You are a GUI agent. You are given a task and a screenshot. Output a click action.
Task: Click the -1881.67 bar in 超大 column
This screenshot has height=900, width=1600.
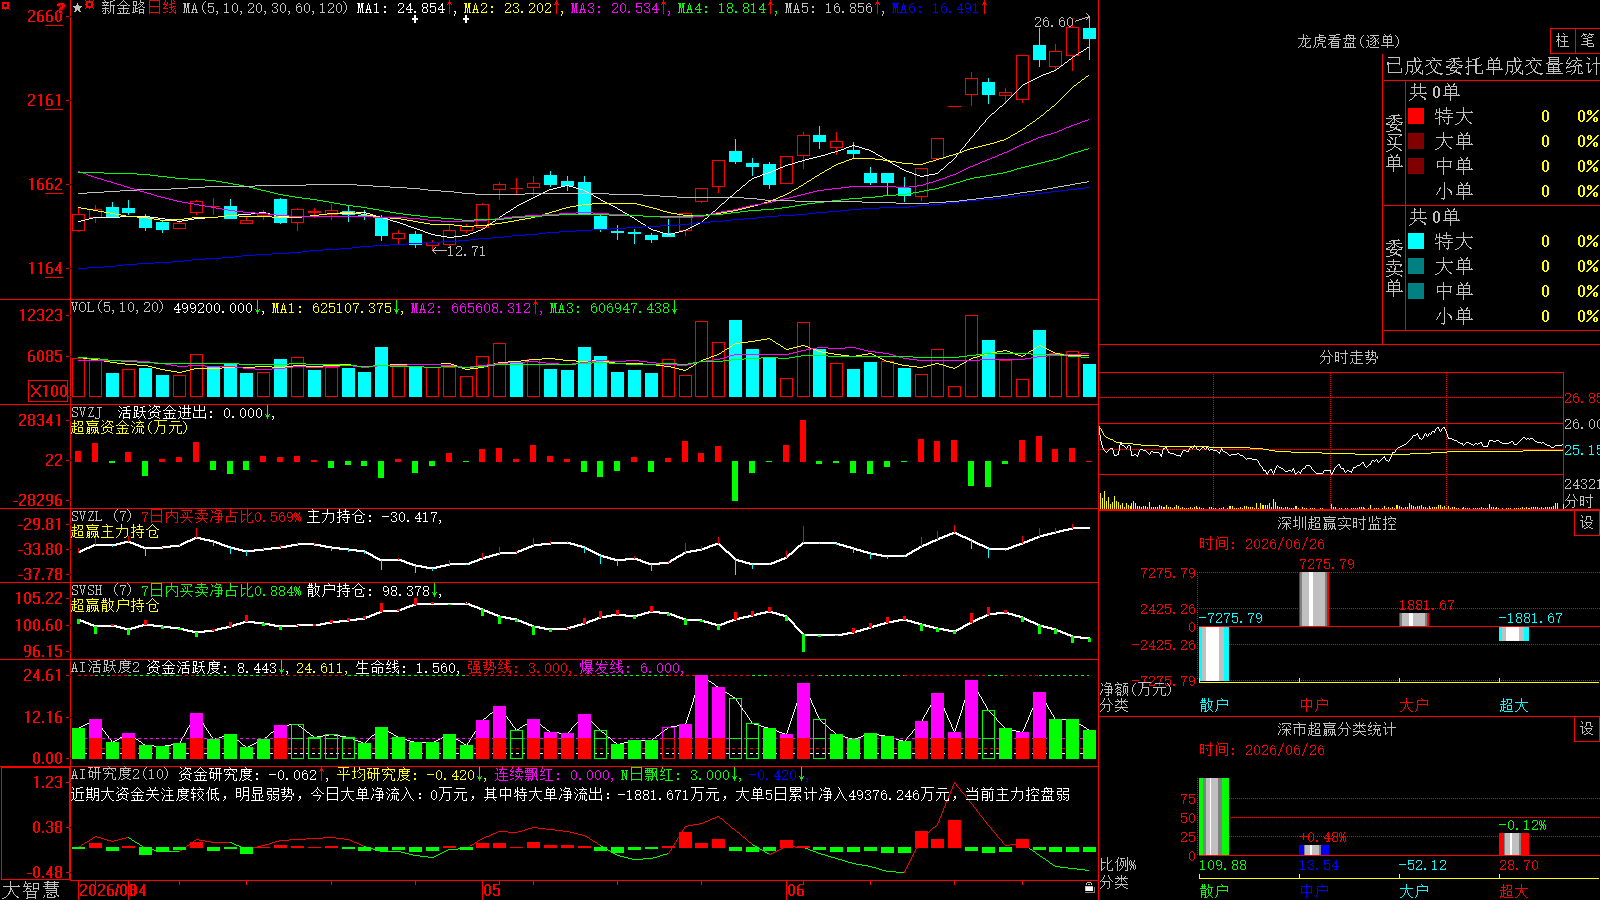(x=1514, y=634)
